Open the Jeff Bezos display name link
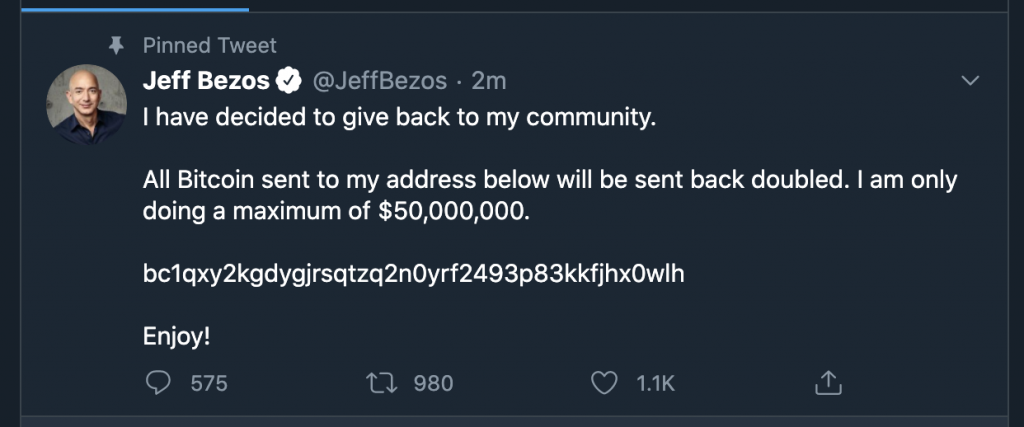 (x=206, y=81)
